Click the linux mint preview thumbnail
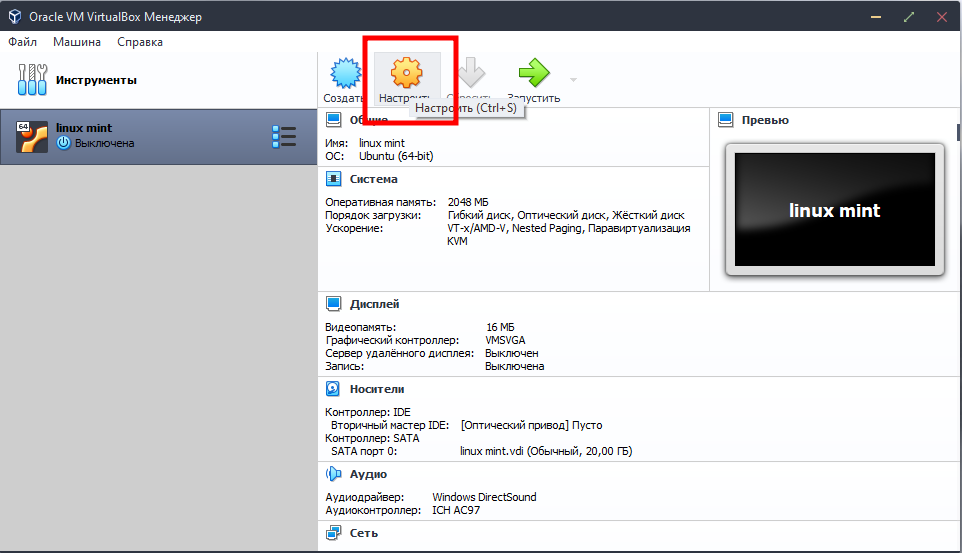The height and width of the screenshot is (553, 962). point(834,209)
